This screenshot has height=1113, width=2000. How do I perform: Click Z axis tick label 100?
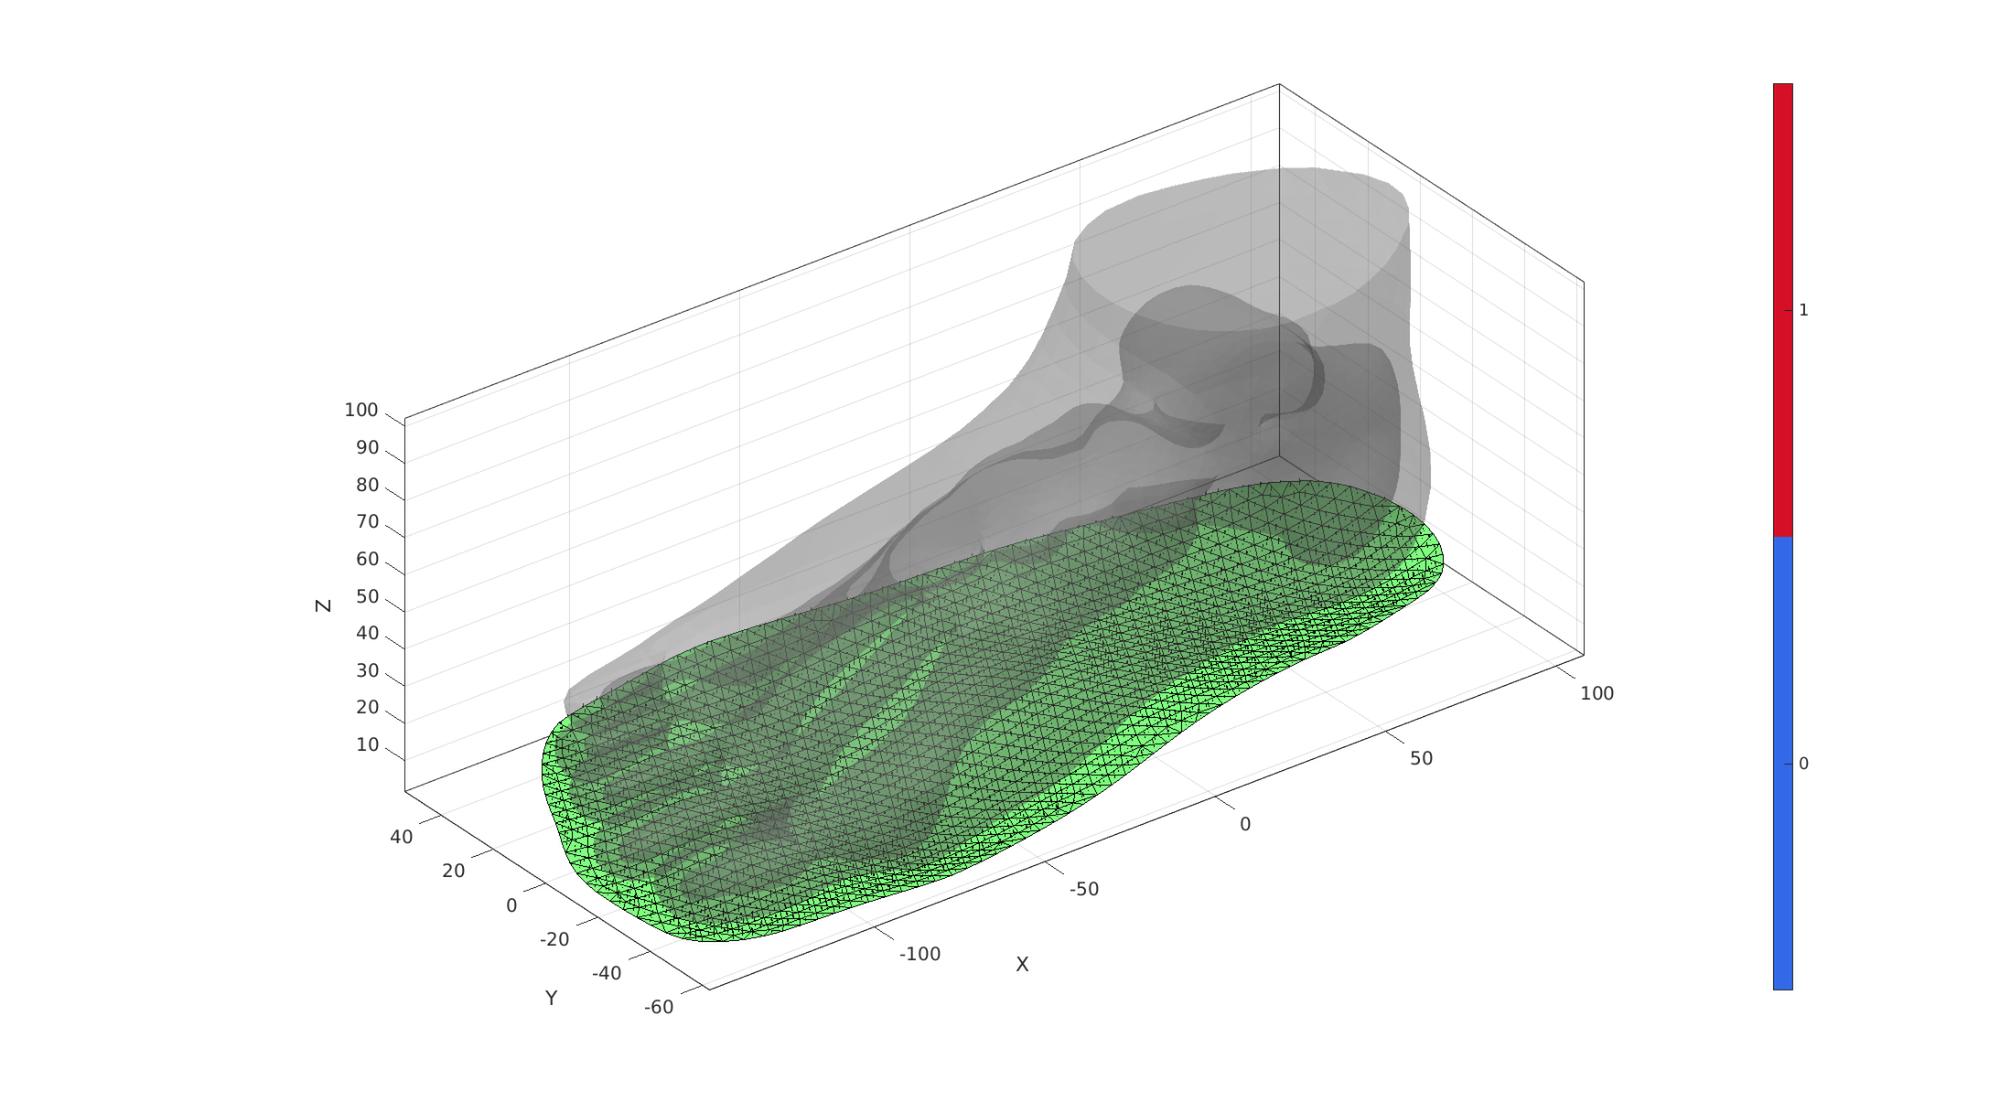[361, 410]
